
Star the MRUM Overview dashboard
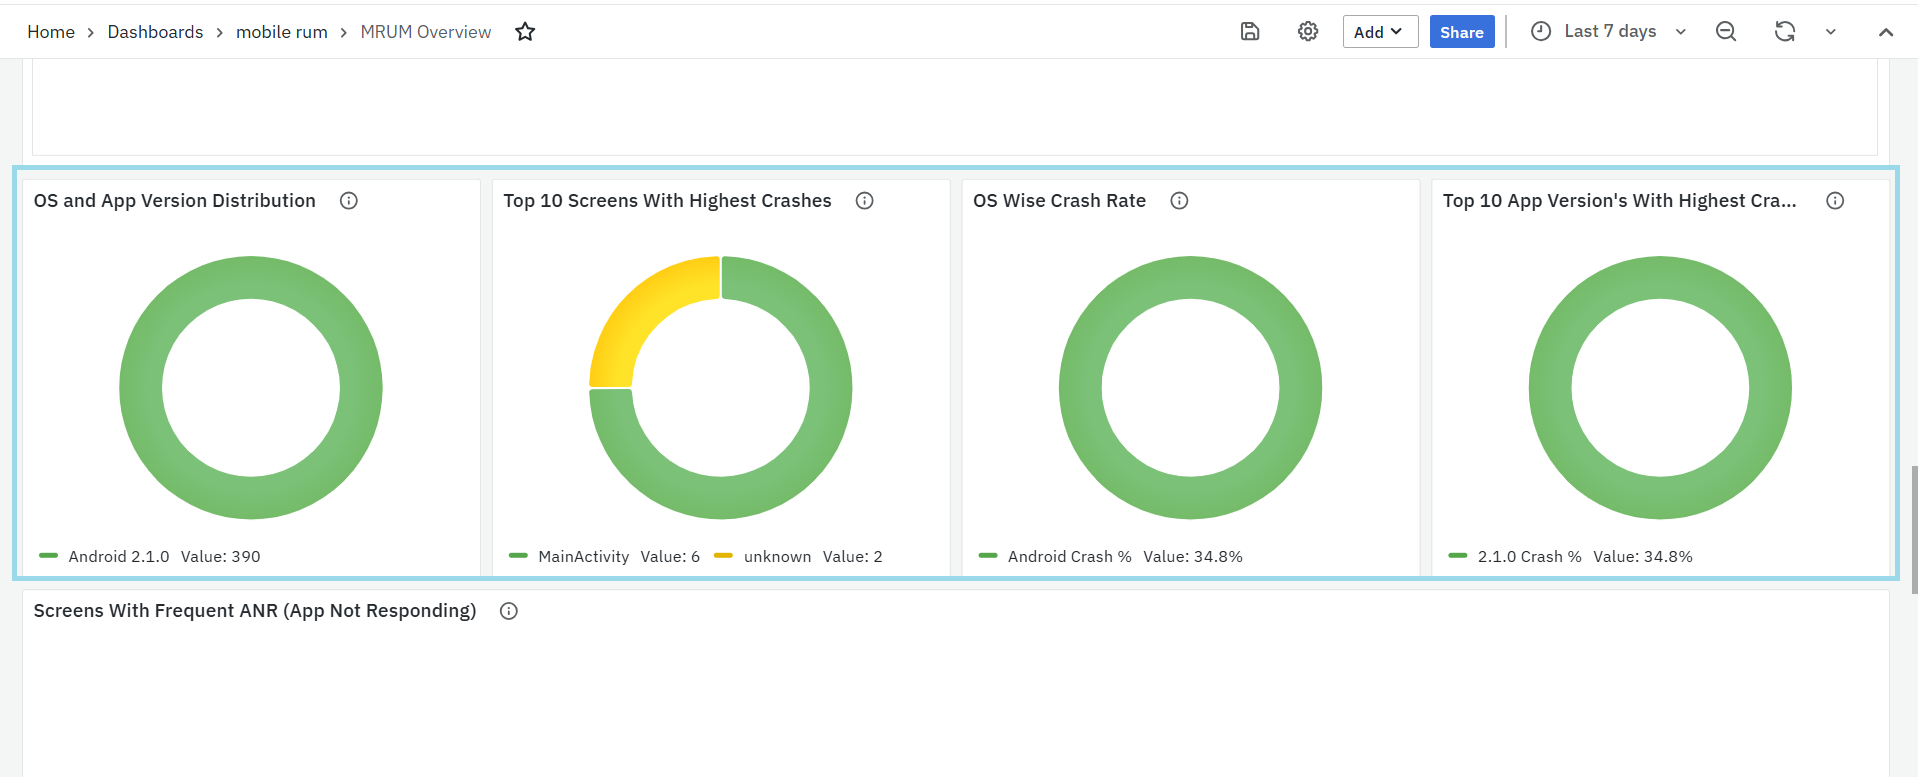[525, 32]
